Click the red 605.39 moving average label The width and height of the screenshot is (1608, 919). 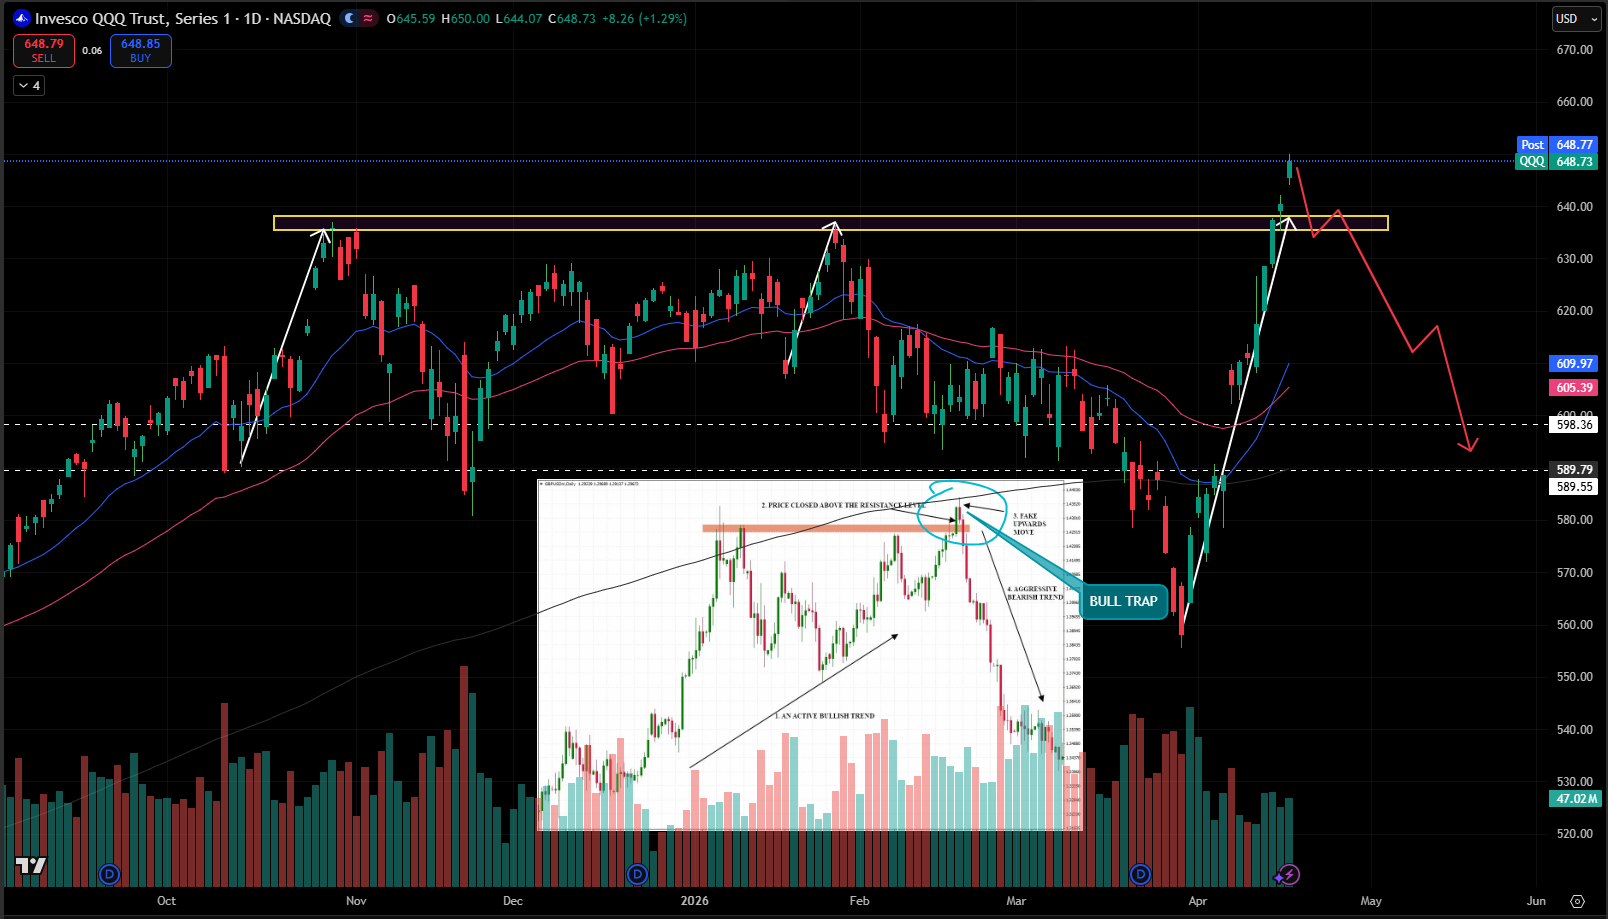click(x=1574, y=388)
